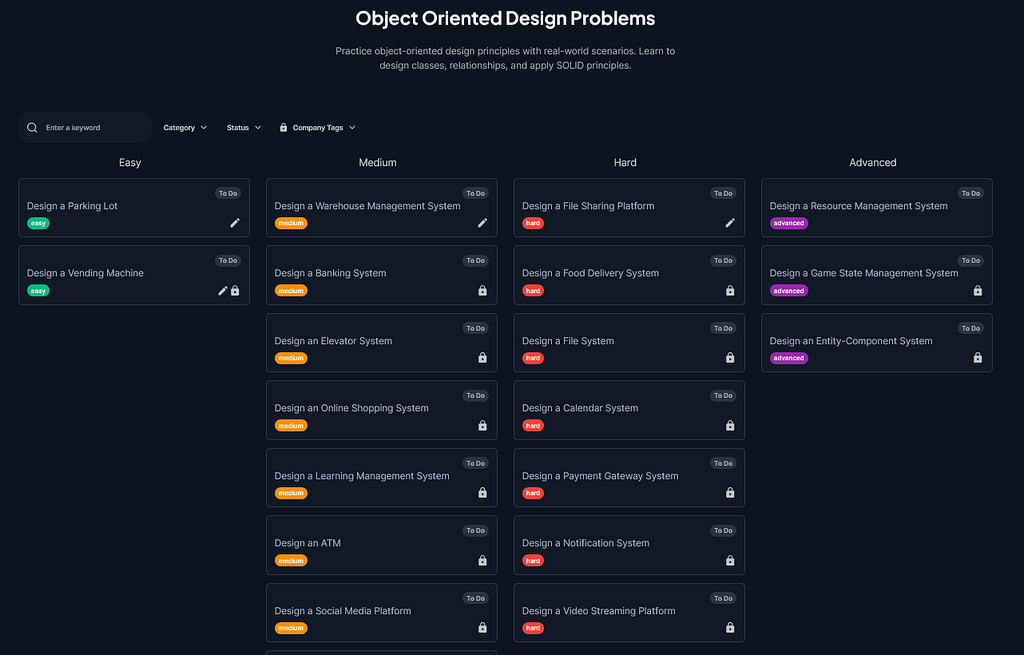Open the Design a Banking System problem

381,275
